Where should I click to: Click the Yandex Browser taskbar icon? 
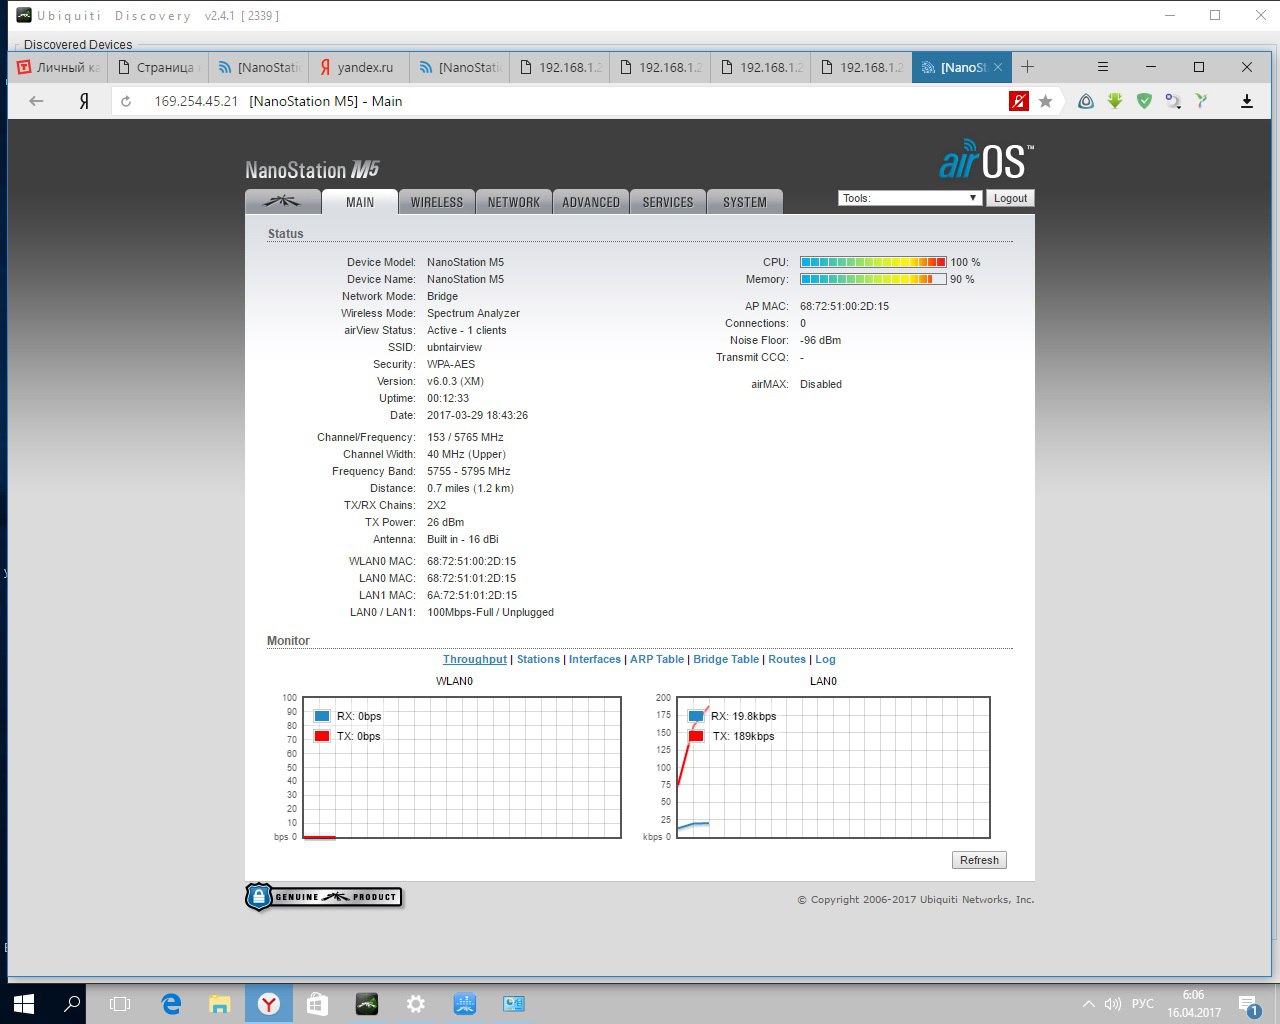[x=269, y=1004]
